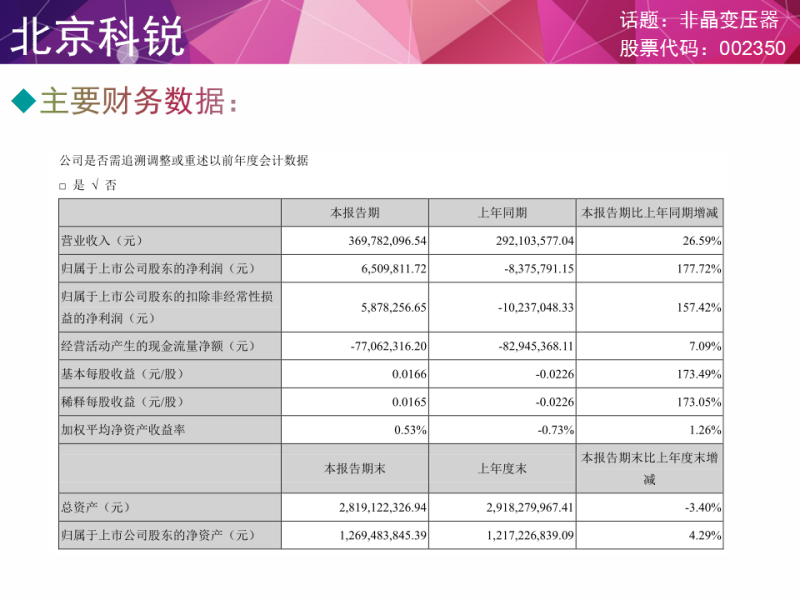This screenshot has width=800, height=600.
Task: Click the value 292,103,577.04
Action: click(x=535, y=241)
